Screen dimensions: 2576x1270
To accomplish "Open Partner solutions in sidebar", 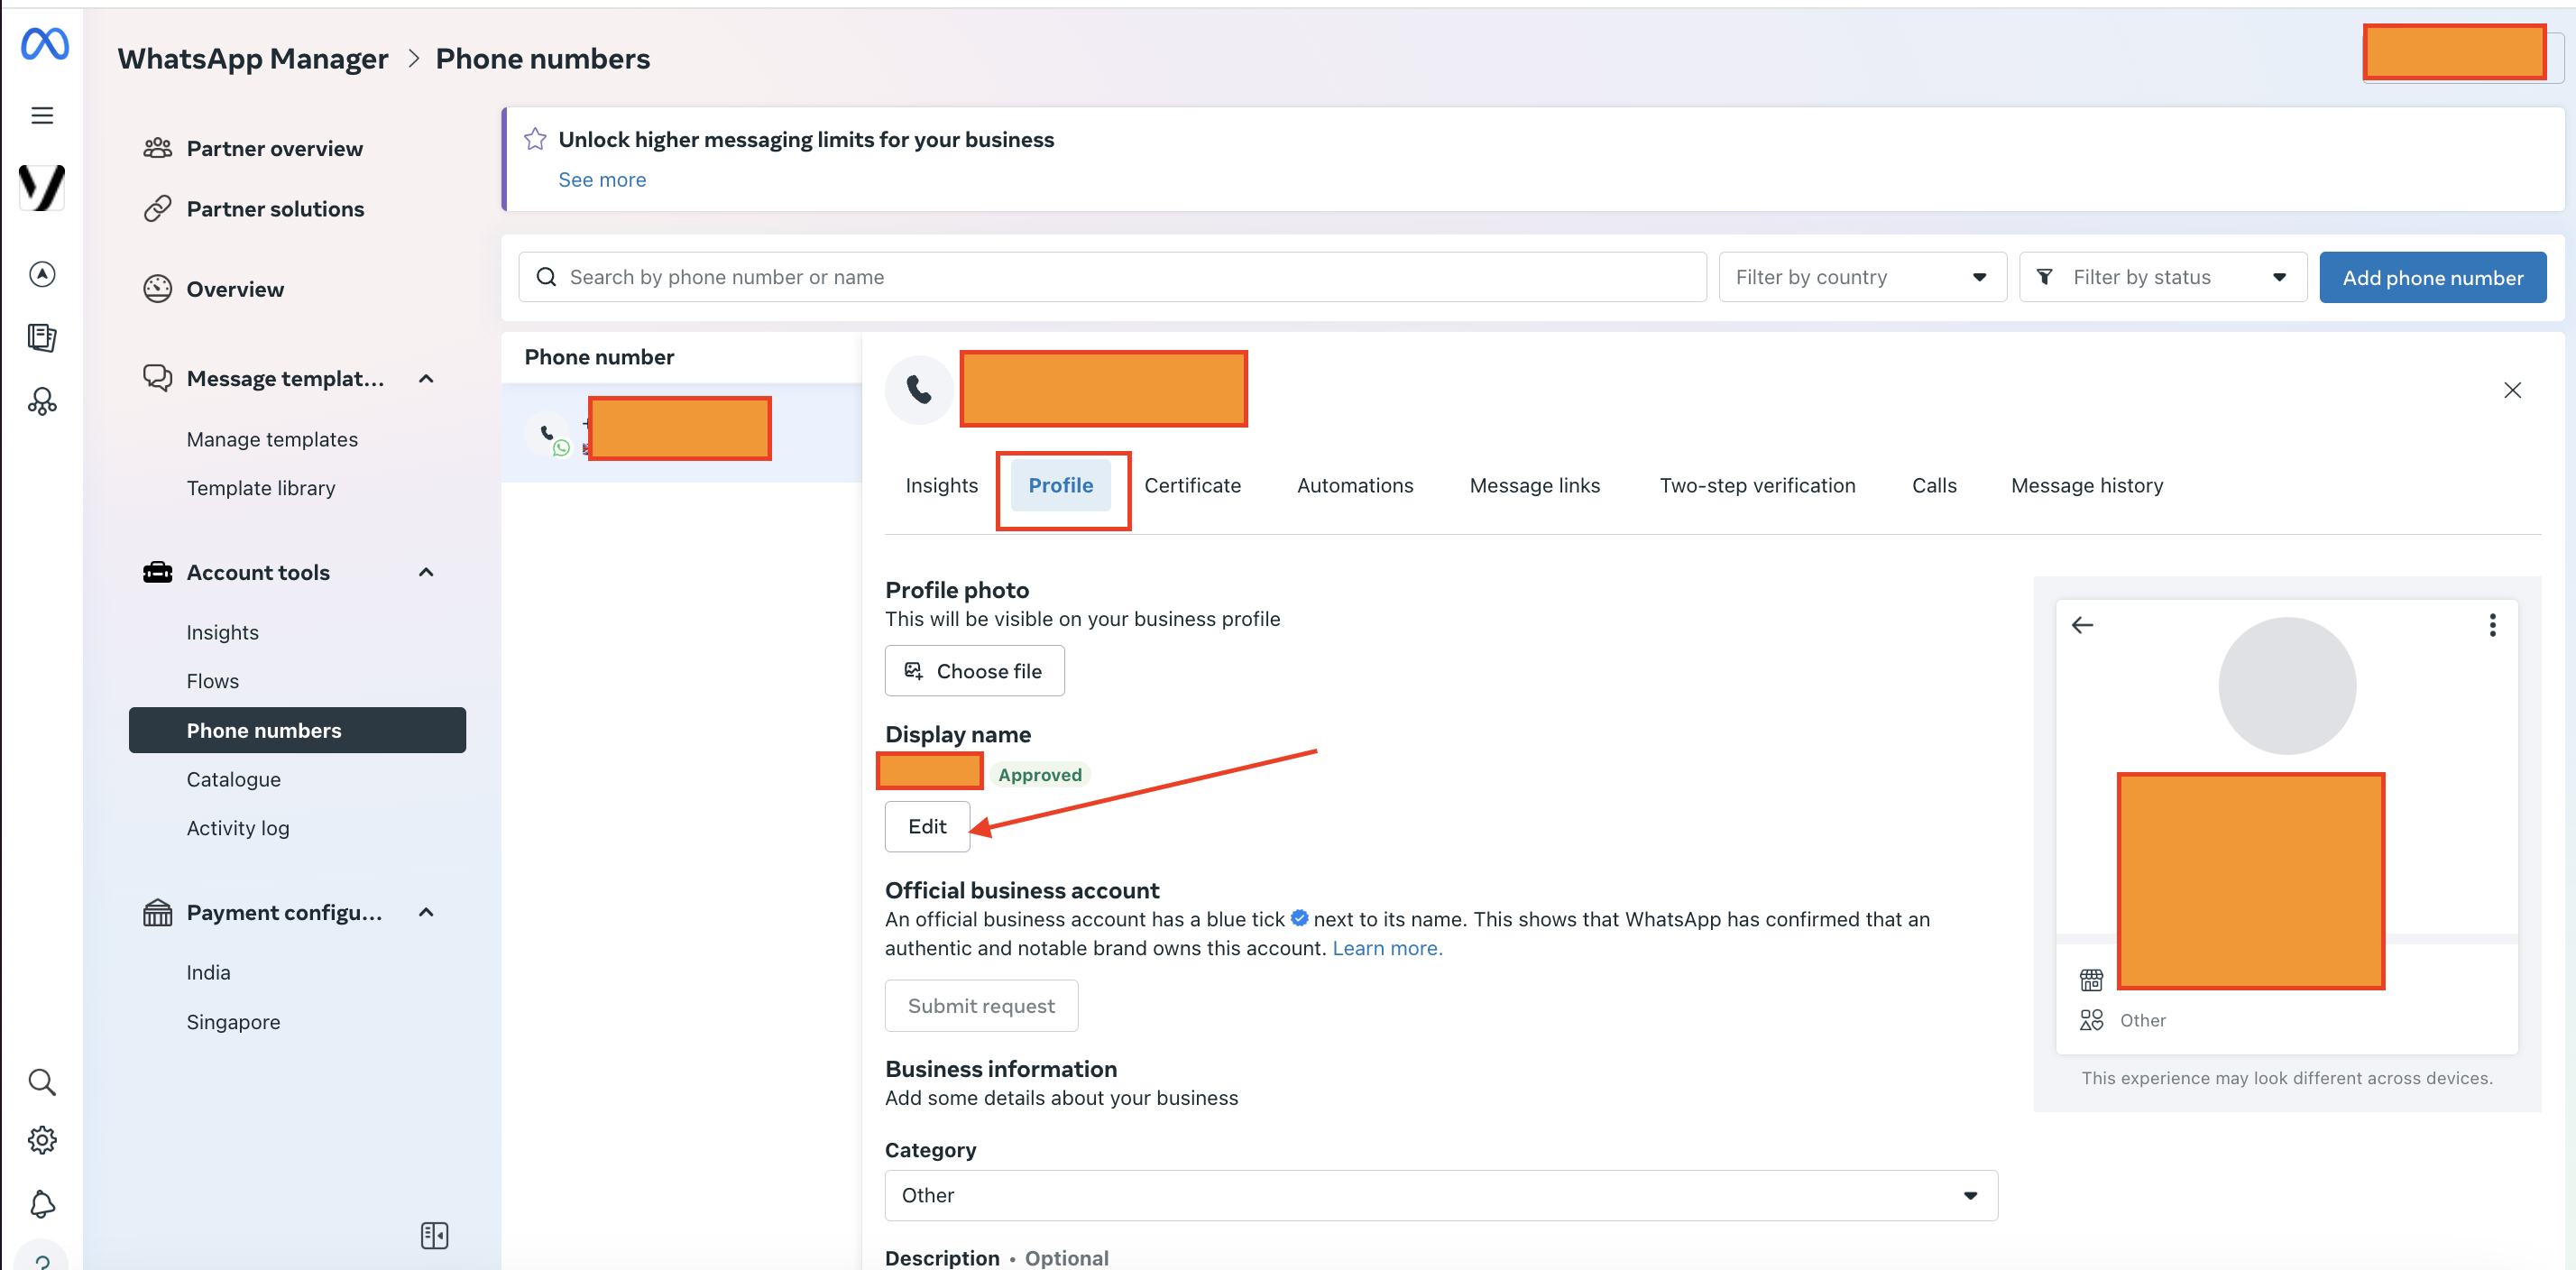I will tap(275, 209).
